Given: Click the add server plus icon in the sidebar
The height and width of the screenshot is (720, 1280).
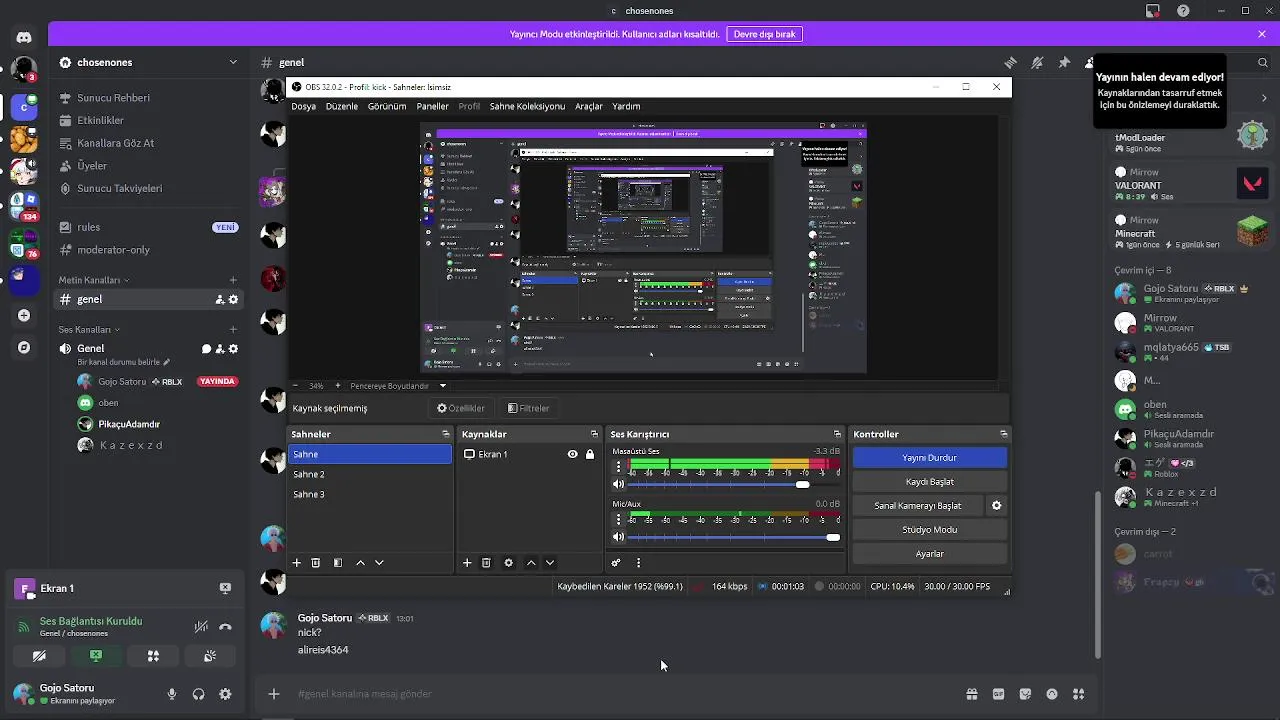Looking at the screenshot, I should [24, 315].
